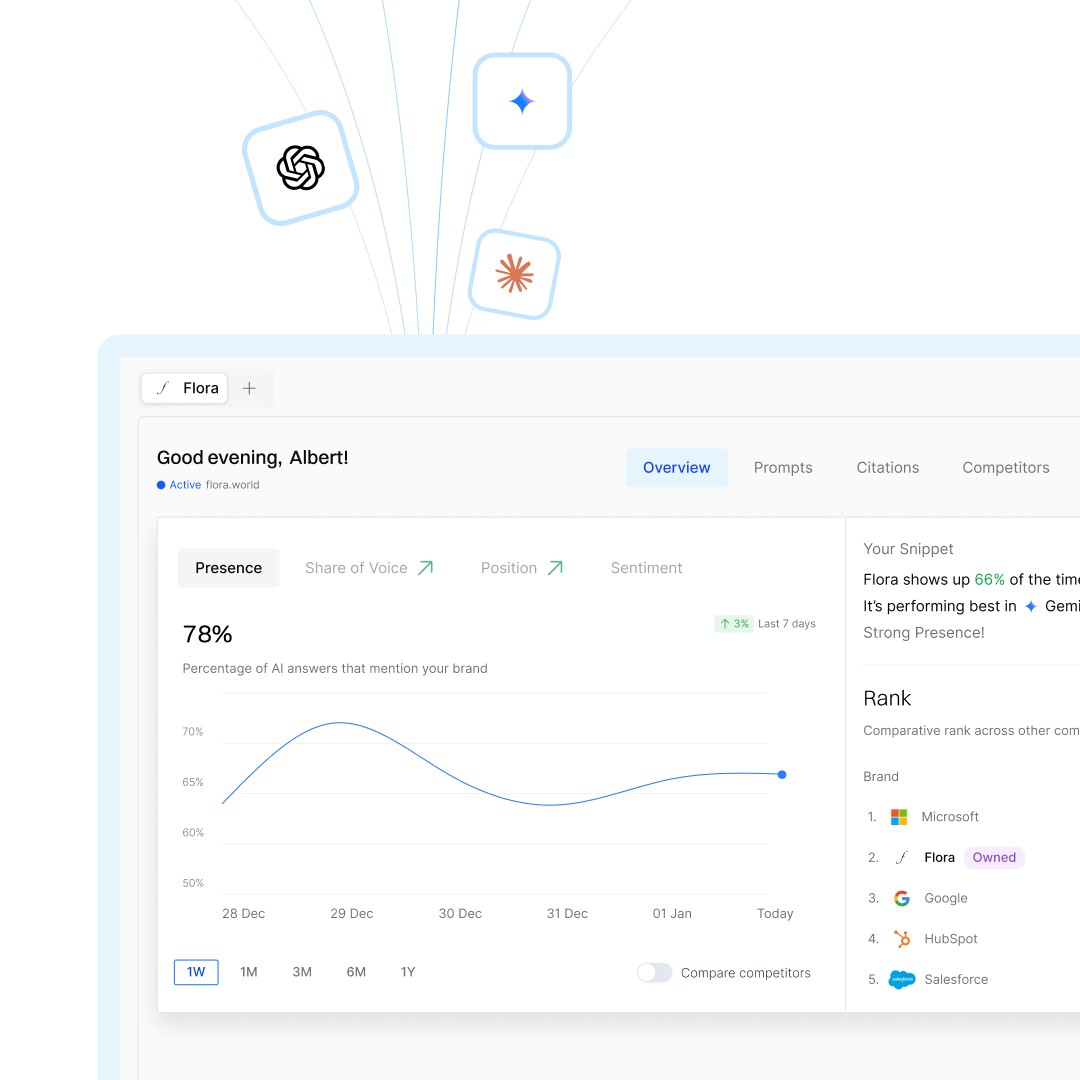This screenshot has height=1080, width=1080.
Task: Click the Owned badge next to Flora
Action: pos(994,858)
